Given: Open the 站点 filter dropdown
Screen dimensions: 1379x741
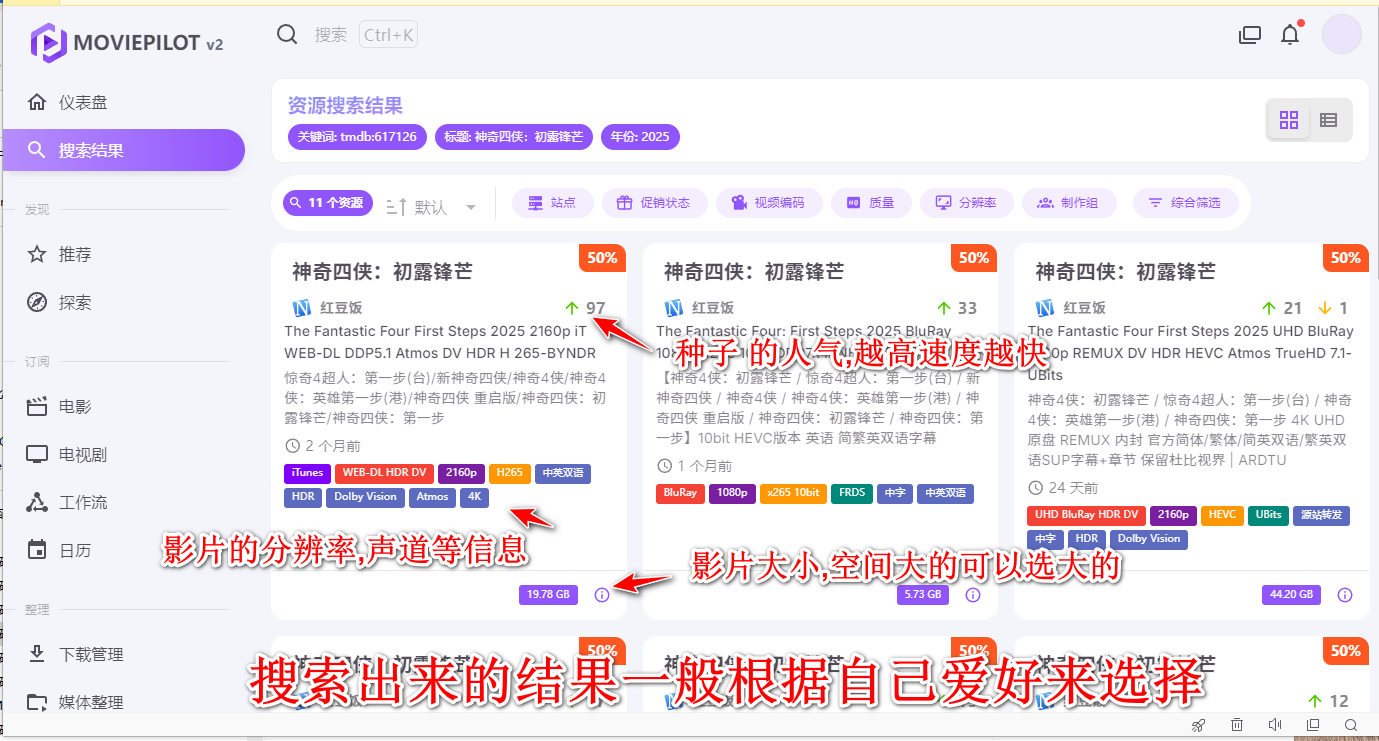Looking at the screenshot, I should (x=552, y=203).
